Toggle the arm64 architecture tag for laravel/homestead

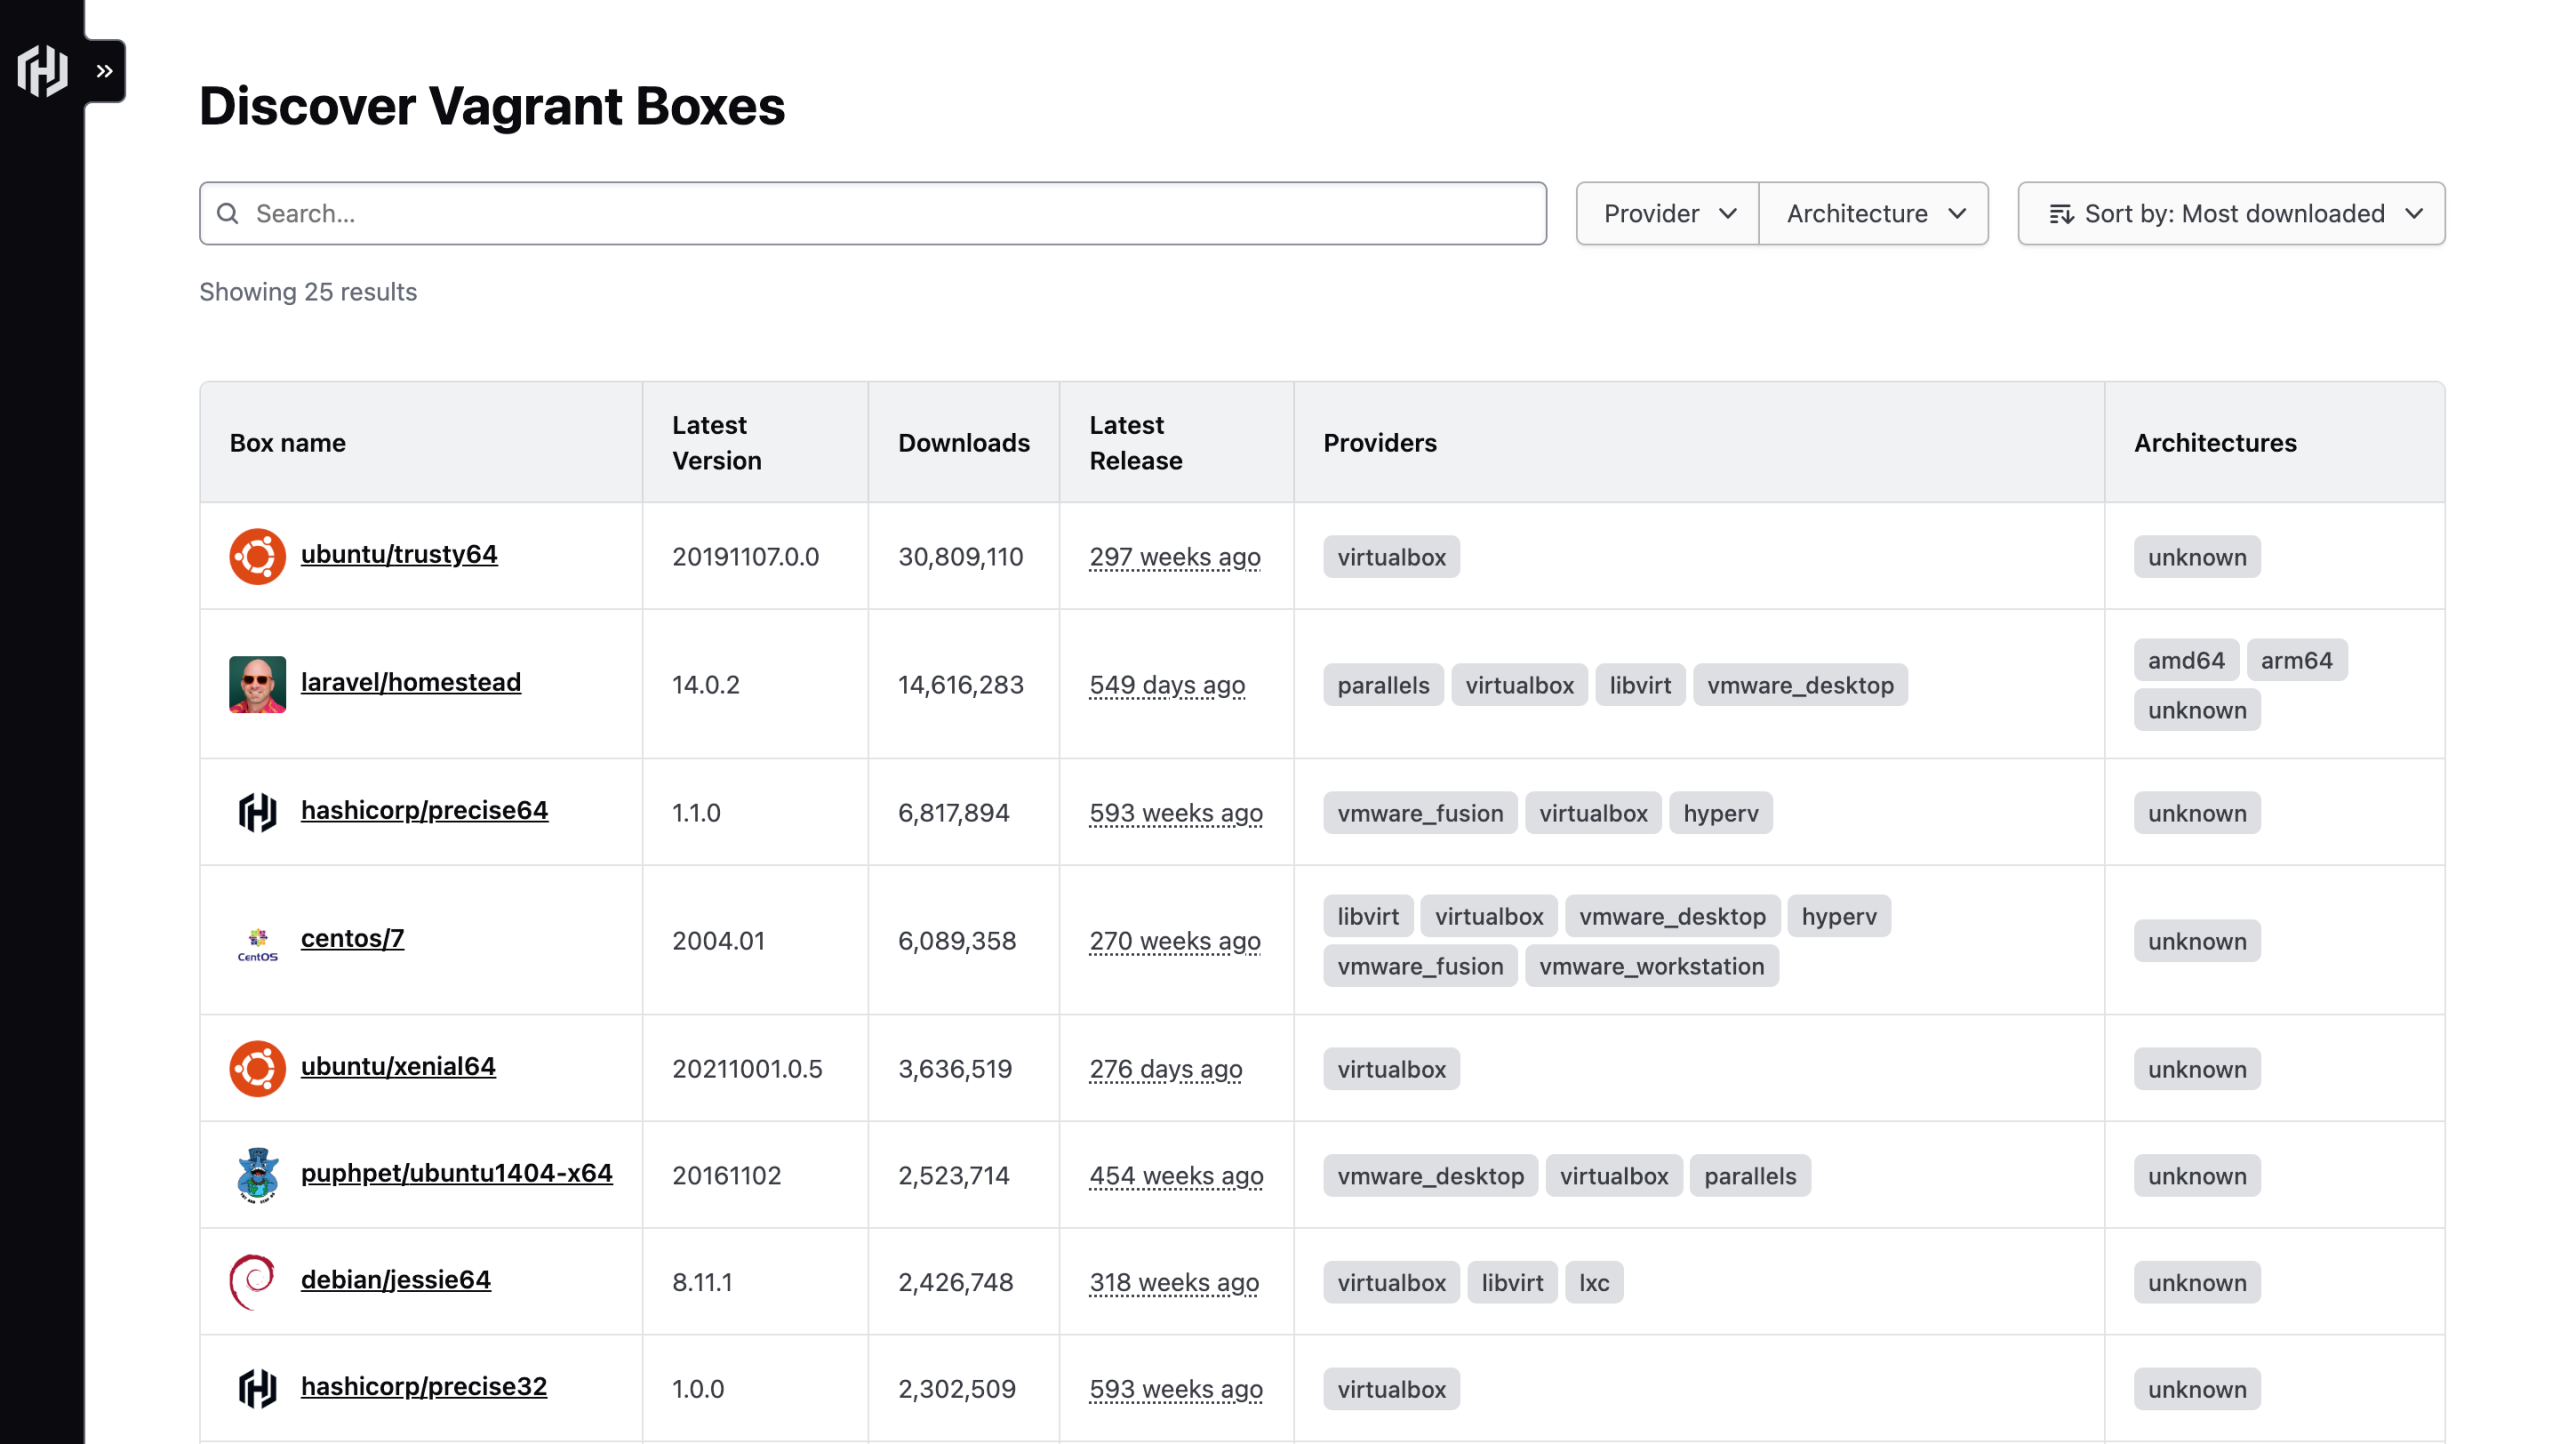coord(2297,659)
